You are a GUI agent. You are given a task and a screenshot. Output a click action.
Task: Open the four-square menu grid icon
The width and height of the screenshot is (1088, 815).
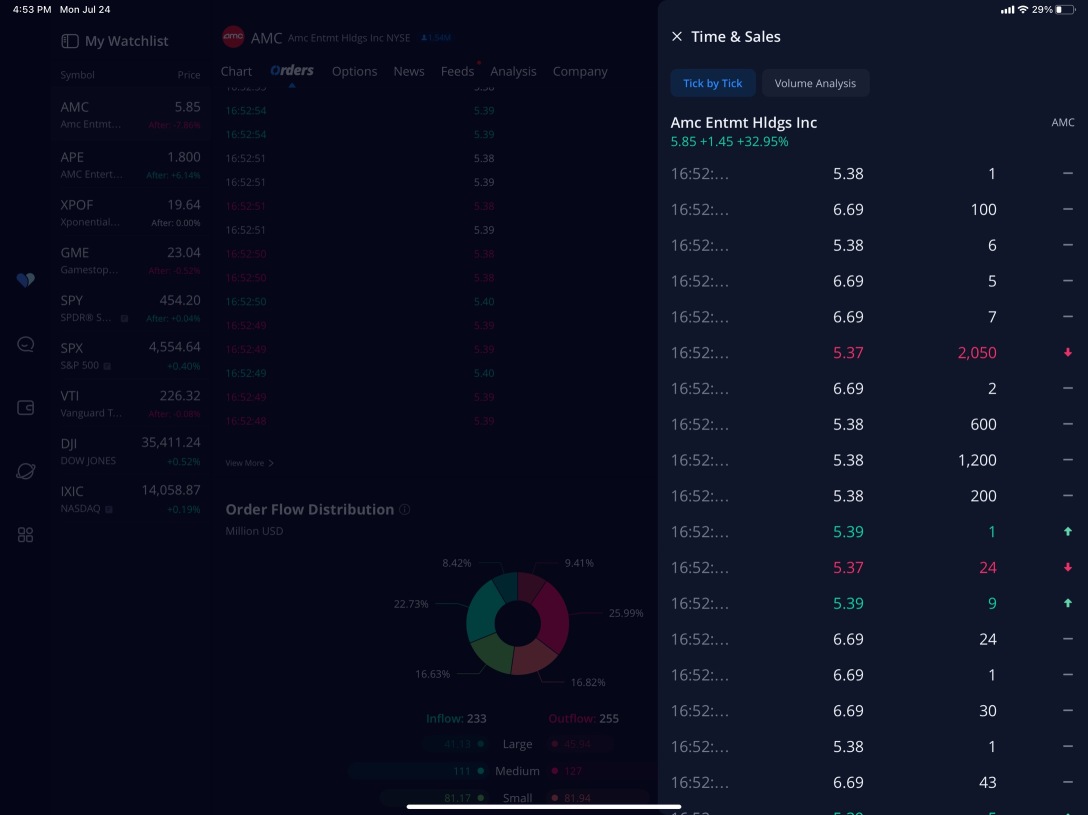point(26,535)
